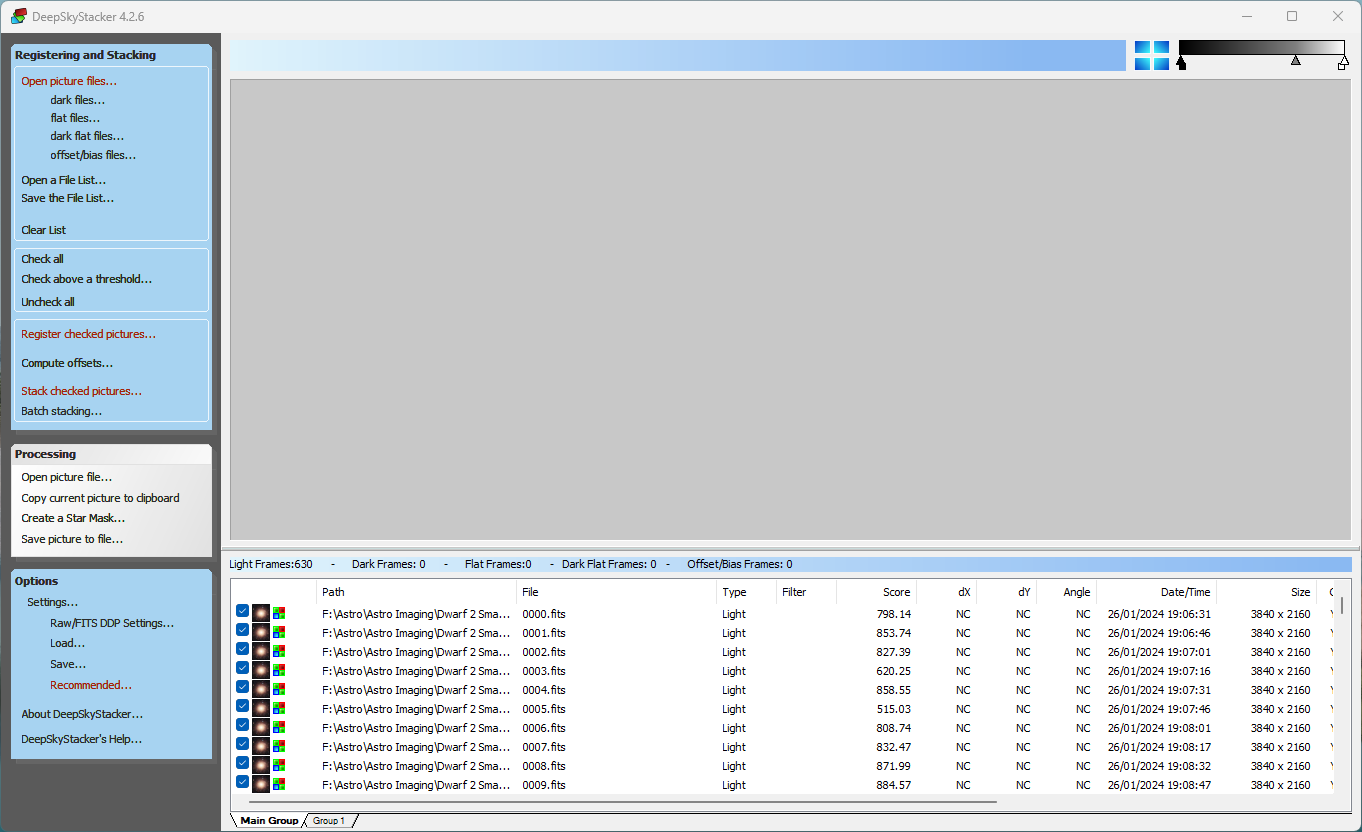
Task: Uncheck the checkbox for 0004.fits
Action: 242,687
